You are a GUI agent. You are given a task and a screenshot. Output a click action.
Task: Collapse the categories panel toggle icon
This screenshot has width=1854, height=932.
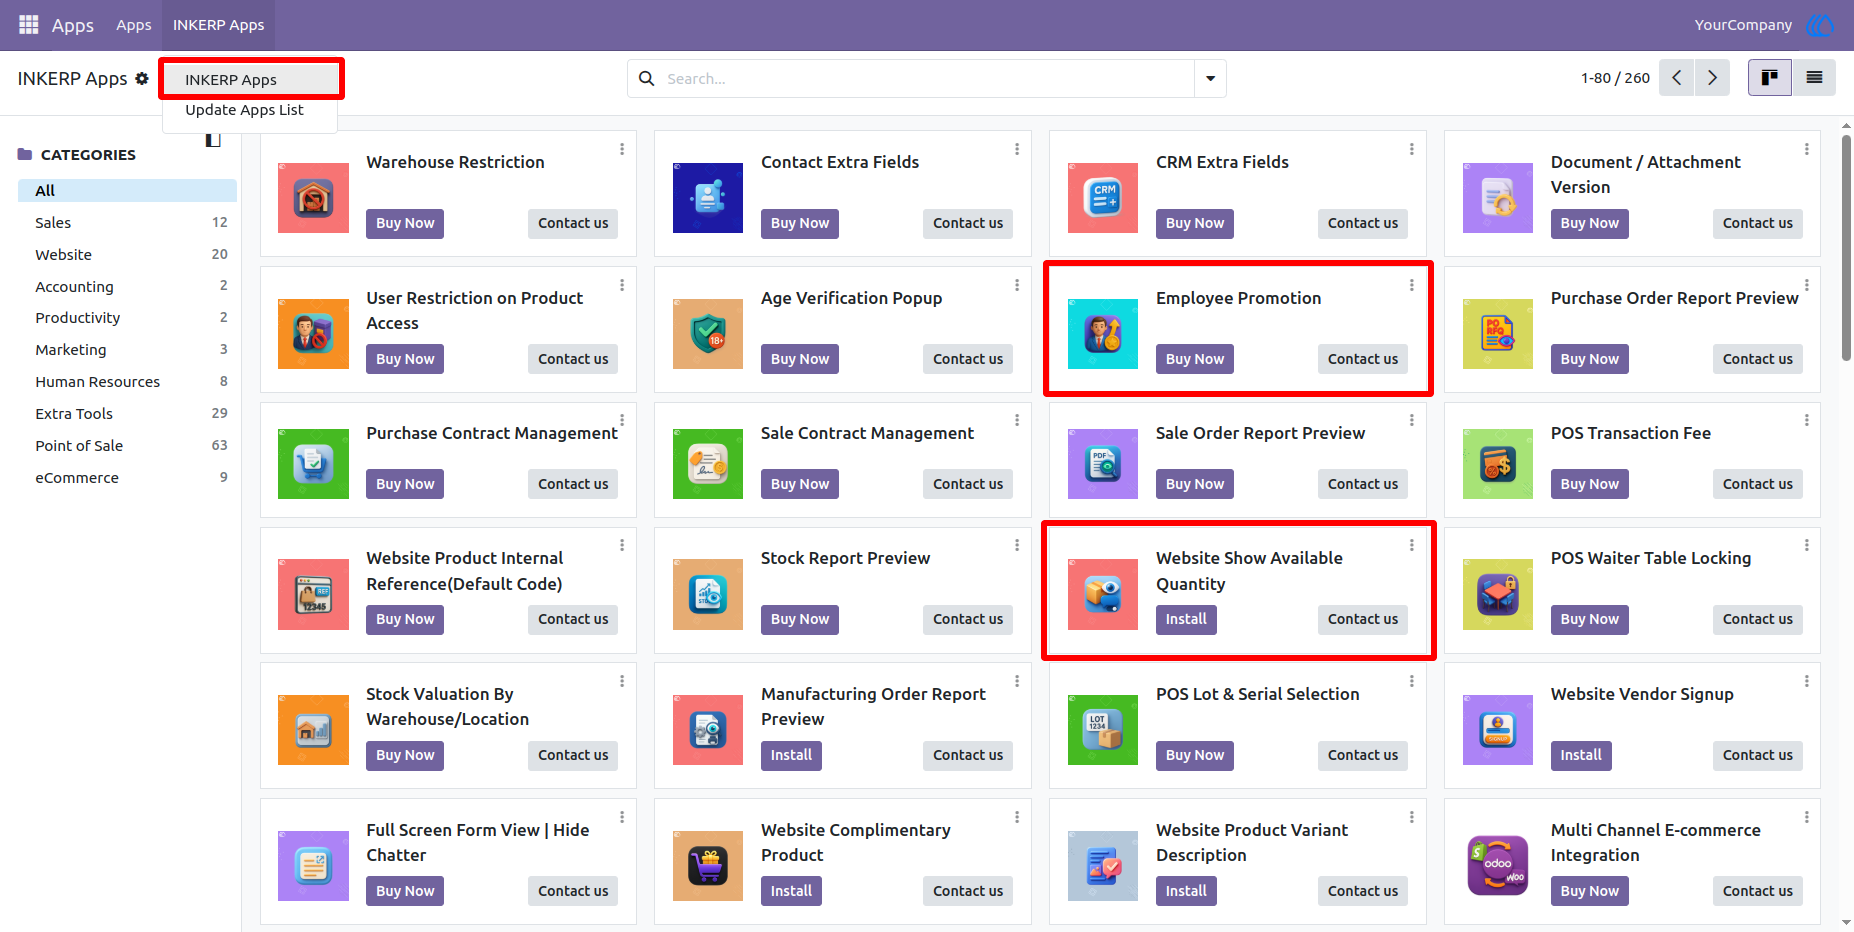pyautogui.click(x=213, y=139)
